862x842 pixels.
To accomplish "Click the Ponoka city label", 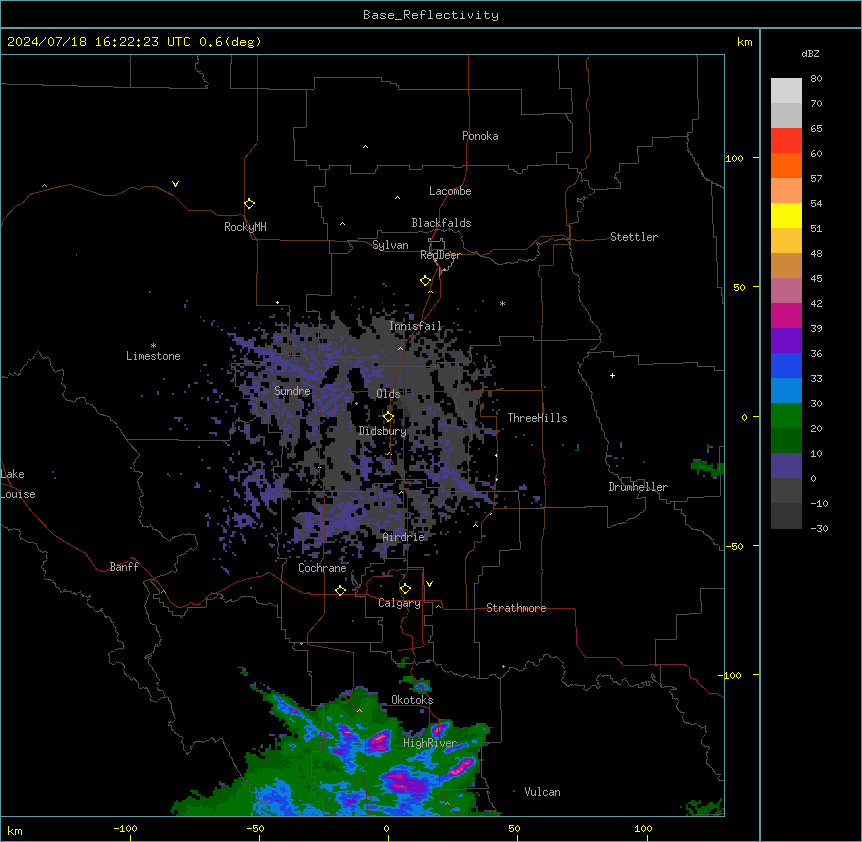I will pos(480,136).
